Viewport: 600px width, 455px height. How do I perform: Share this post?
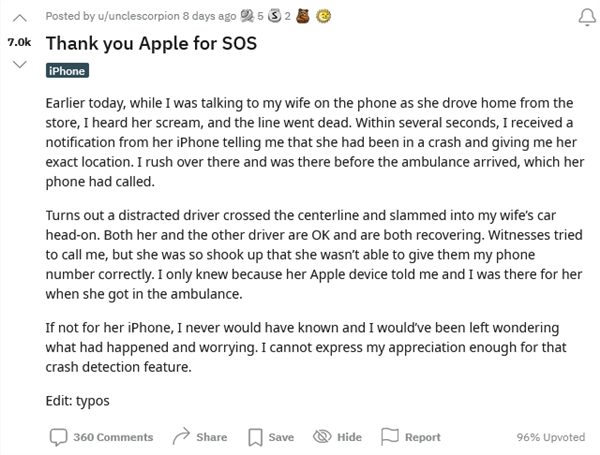pos(200,437)
